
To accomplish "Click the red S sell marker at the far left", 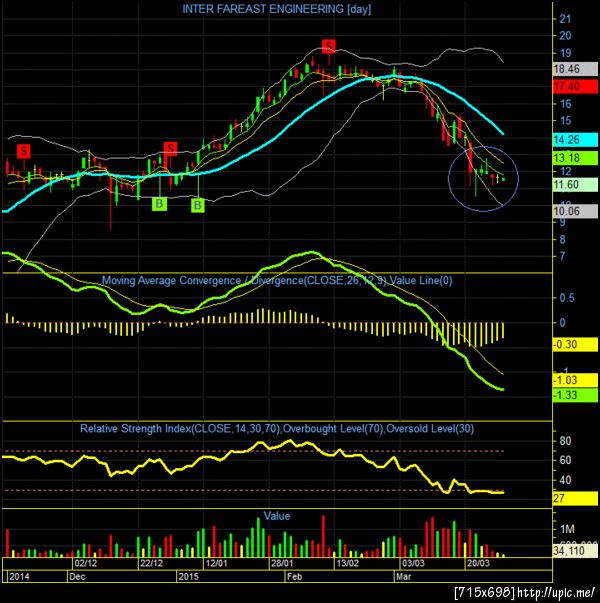I will pyautogui.click(x=24, y=151).
